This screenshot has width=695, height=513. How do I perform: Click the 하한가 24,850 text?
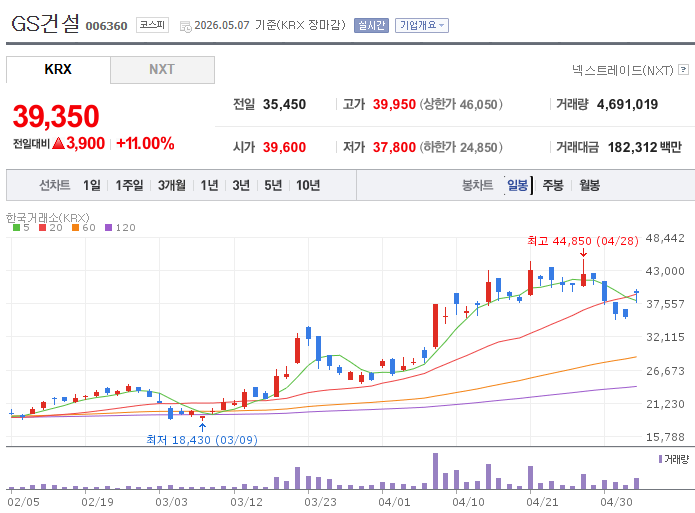pos(461,147)
